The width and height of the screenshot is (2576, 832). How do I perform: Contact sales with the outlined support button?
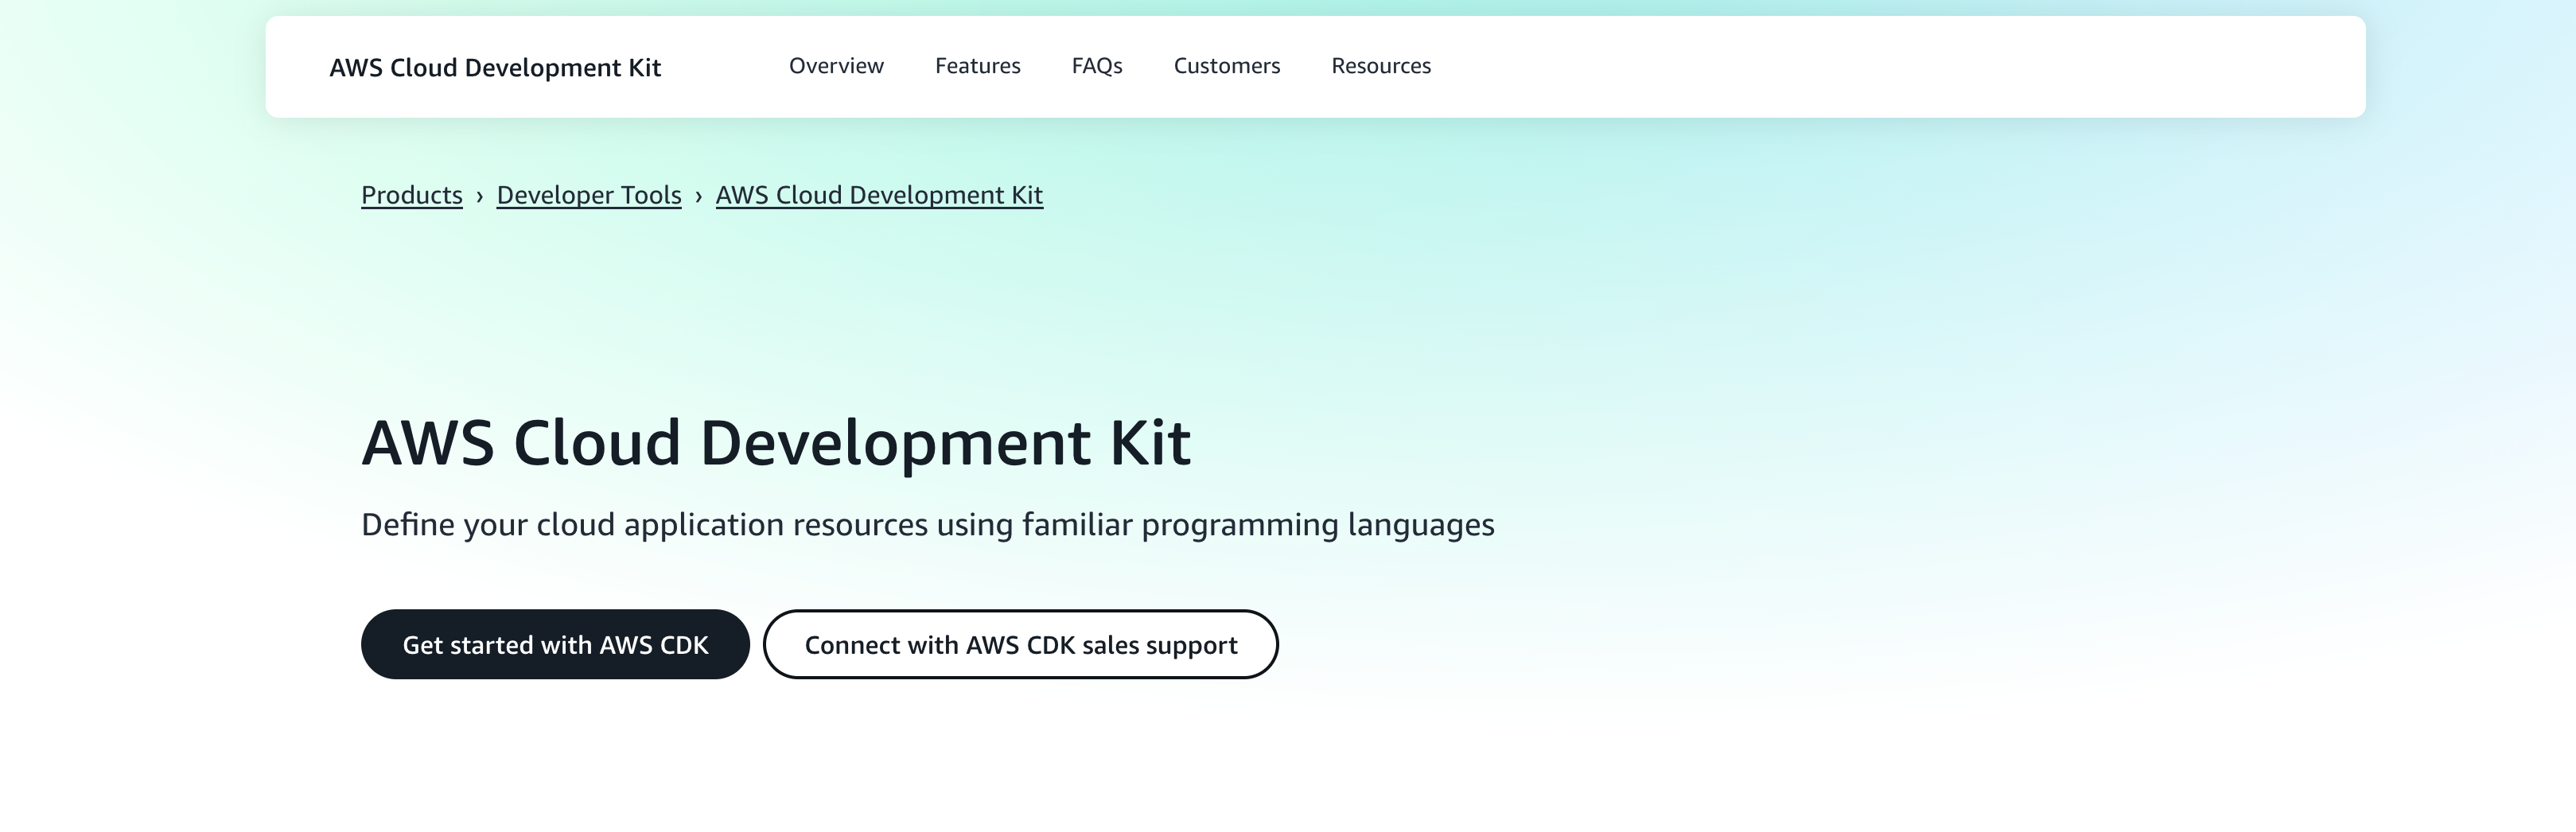coord(1021,644)
